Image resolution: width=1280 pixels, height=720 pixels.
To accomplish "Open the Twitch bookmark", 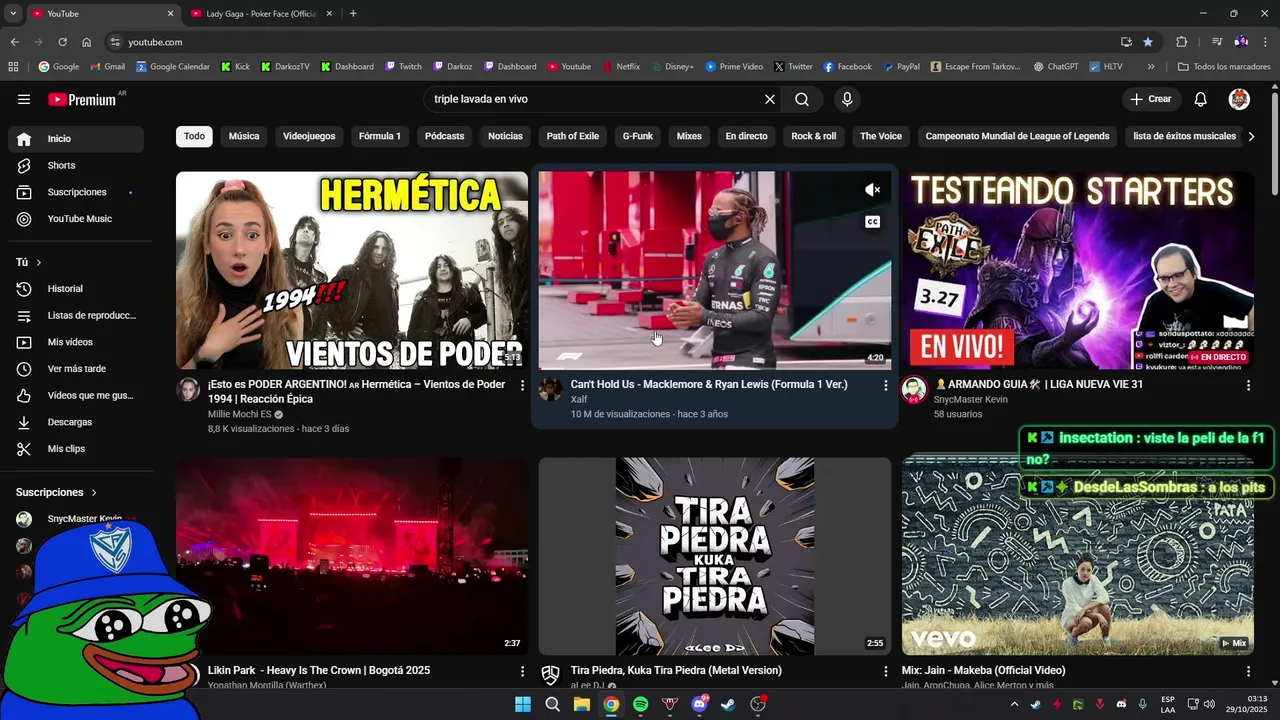I will 404,67.
